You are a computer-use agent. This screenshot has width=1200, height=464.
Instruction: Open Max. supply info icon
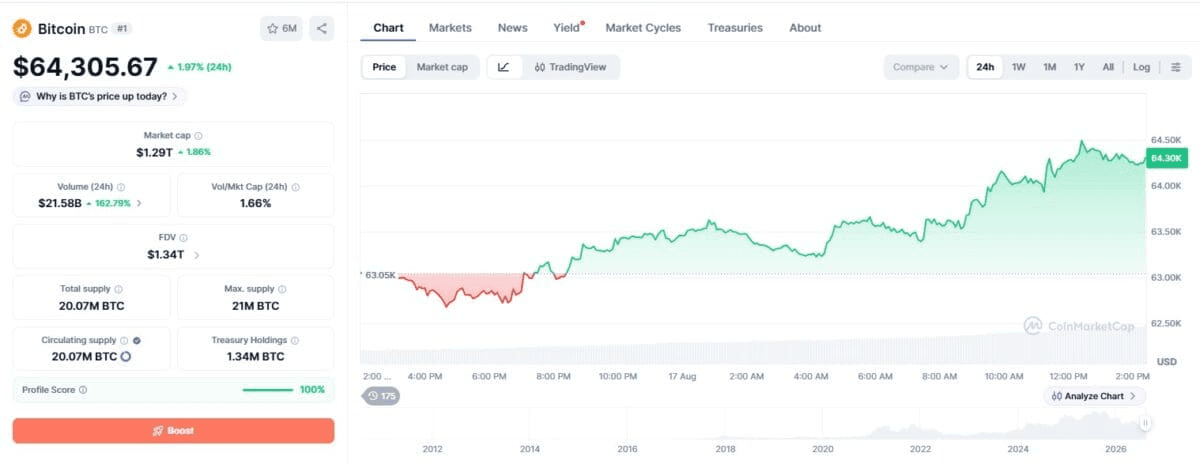pyautogui.click(x=283, y=289)
